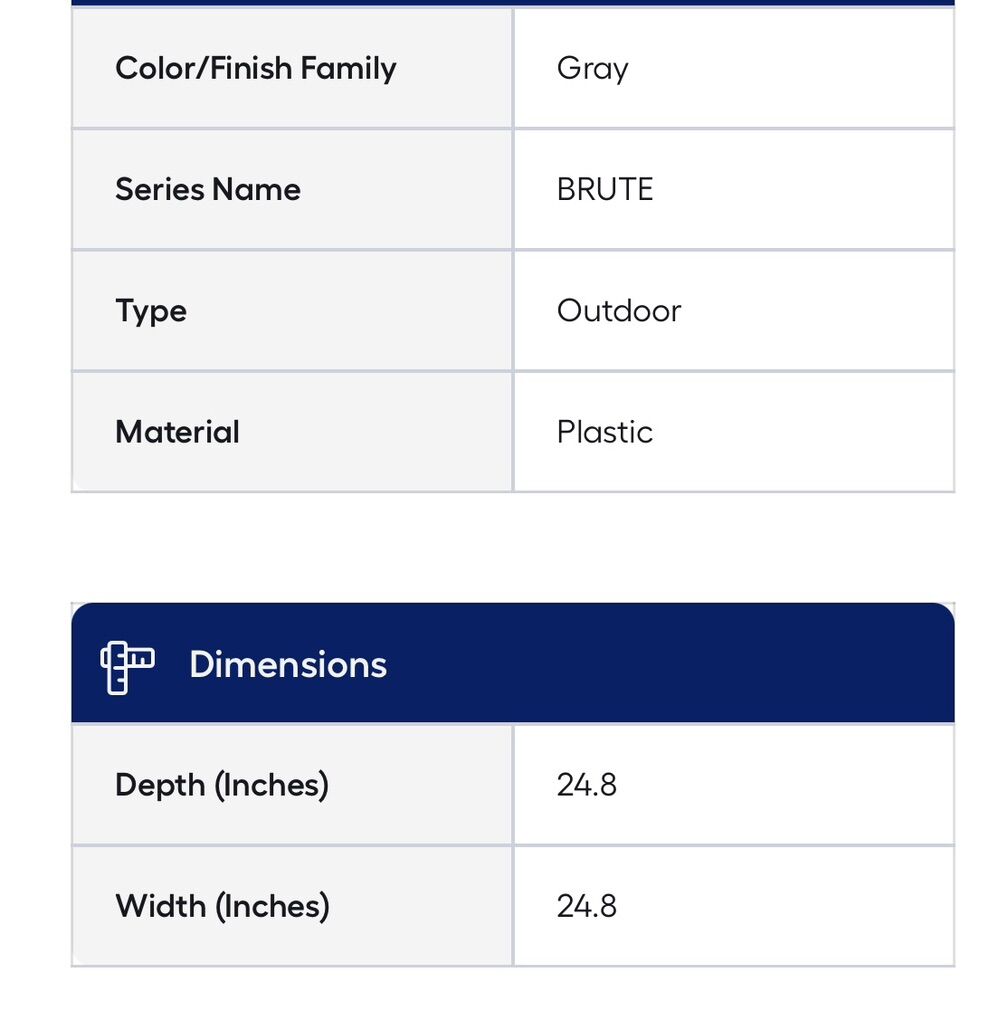Viewport: 1008px width, 1020px height.
Task: Select the Plastic material value
Action: click(x=604, y=432)
